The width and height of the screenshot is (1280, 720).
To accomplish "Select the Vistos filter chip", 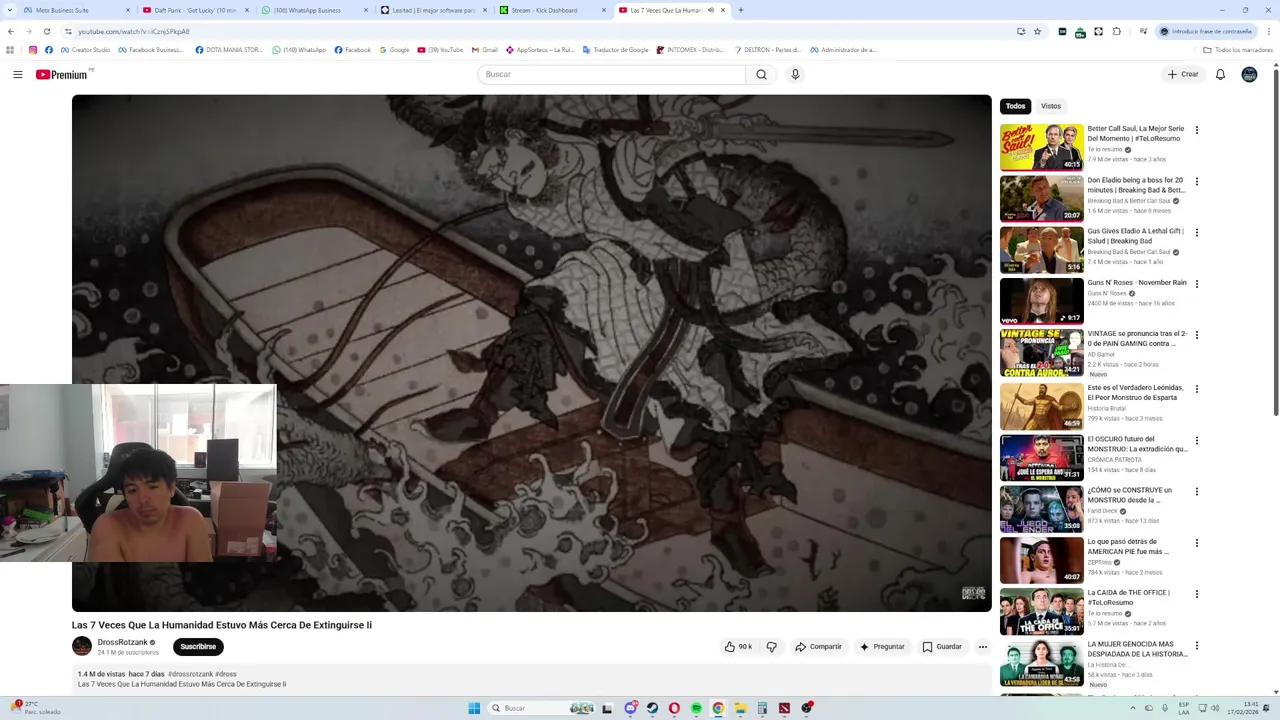I will click(x=1050, y=106).
